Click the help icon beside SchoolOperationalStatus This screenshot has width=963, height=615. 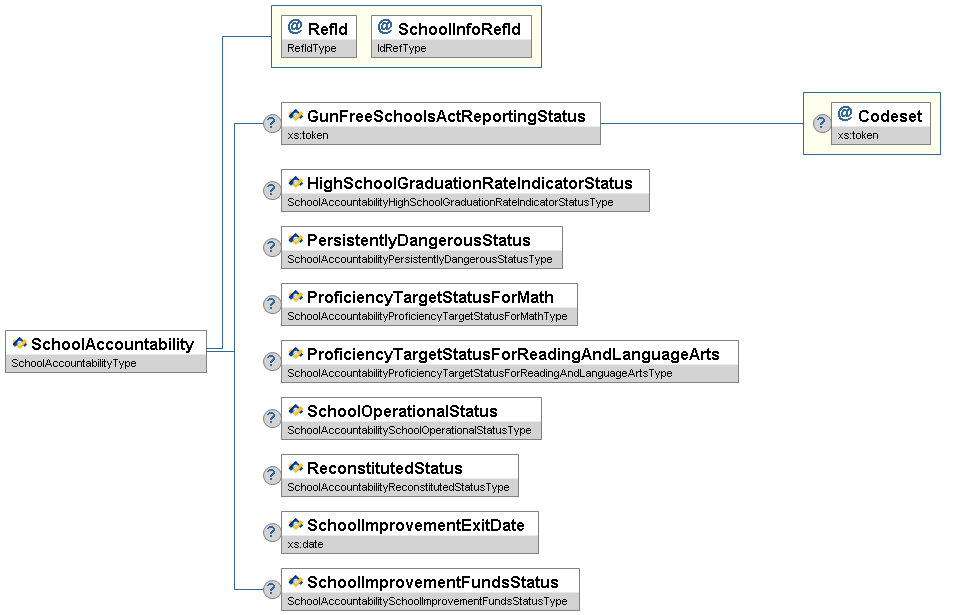(x=270, y=419)
